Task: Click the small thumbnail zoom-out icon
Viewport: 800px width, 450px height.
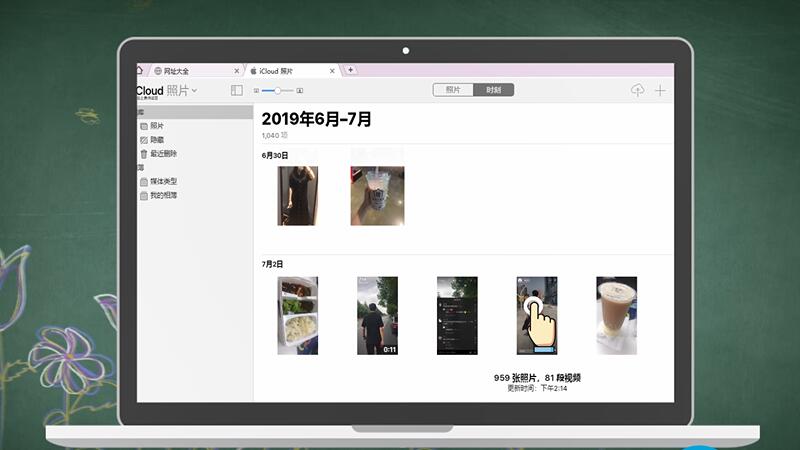Action: (x=256, y=91)
